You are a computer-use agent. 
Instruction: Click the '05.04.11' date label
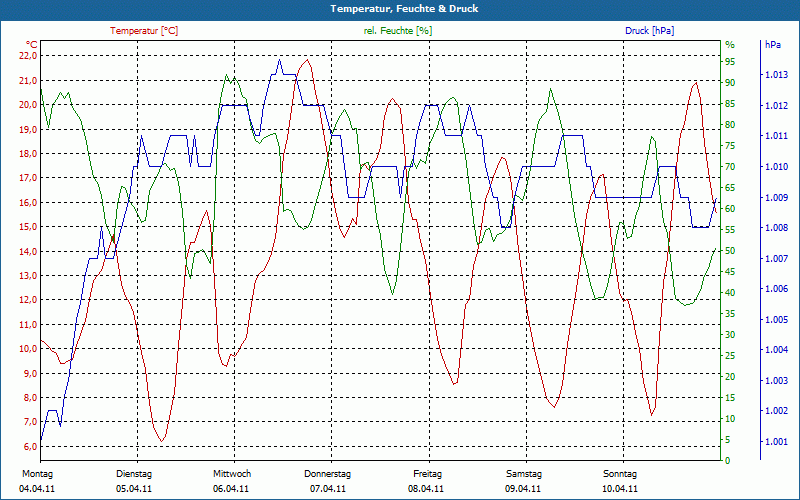coord(134,489)
